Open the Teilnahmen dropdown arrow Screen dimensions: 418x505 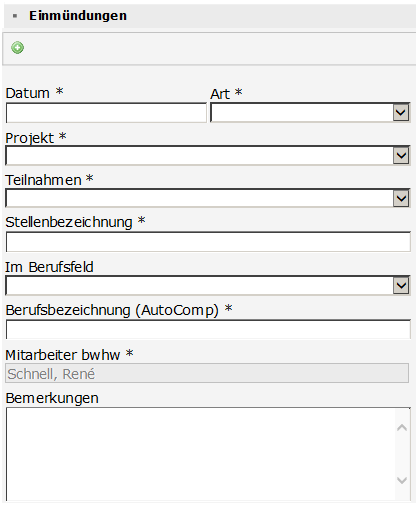(x=401, y=198)
